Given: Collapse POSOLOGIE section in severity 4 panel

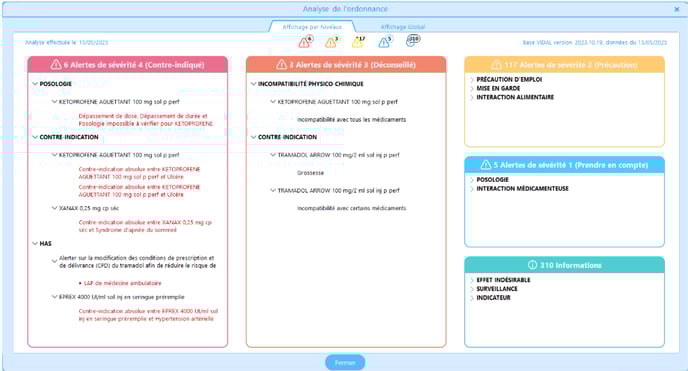Looking at the screenshot, I should [x=35, y=84].
